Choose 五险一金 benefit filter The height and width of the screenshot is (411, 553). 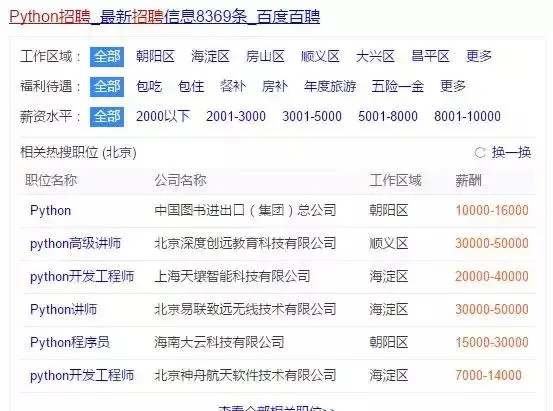coord(397,86)
